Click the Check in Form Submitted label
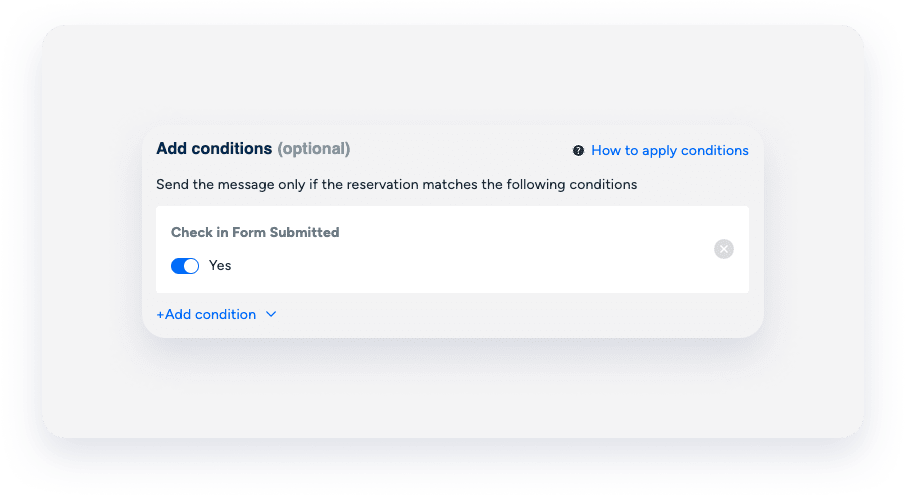 tap(255, 232)
